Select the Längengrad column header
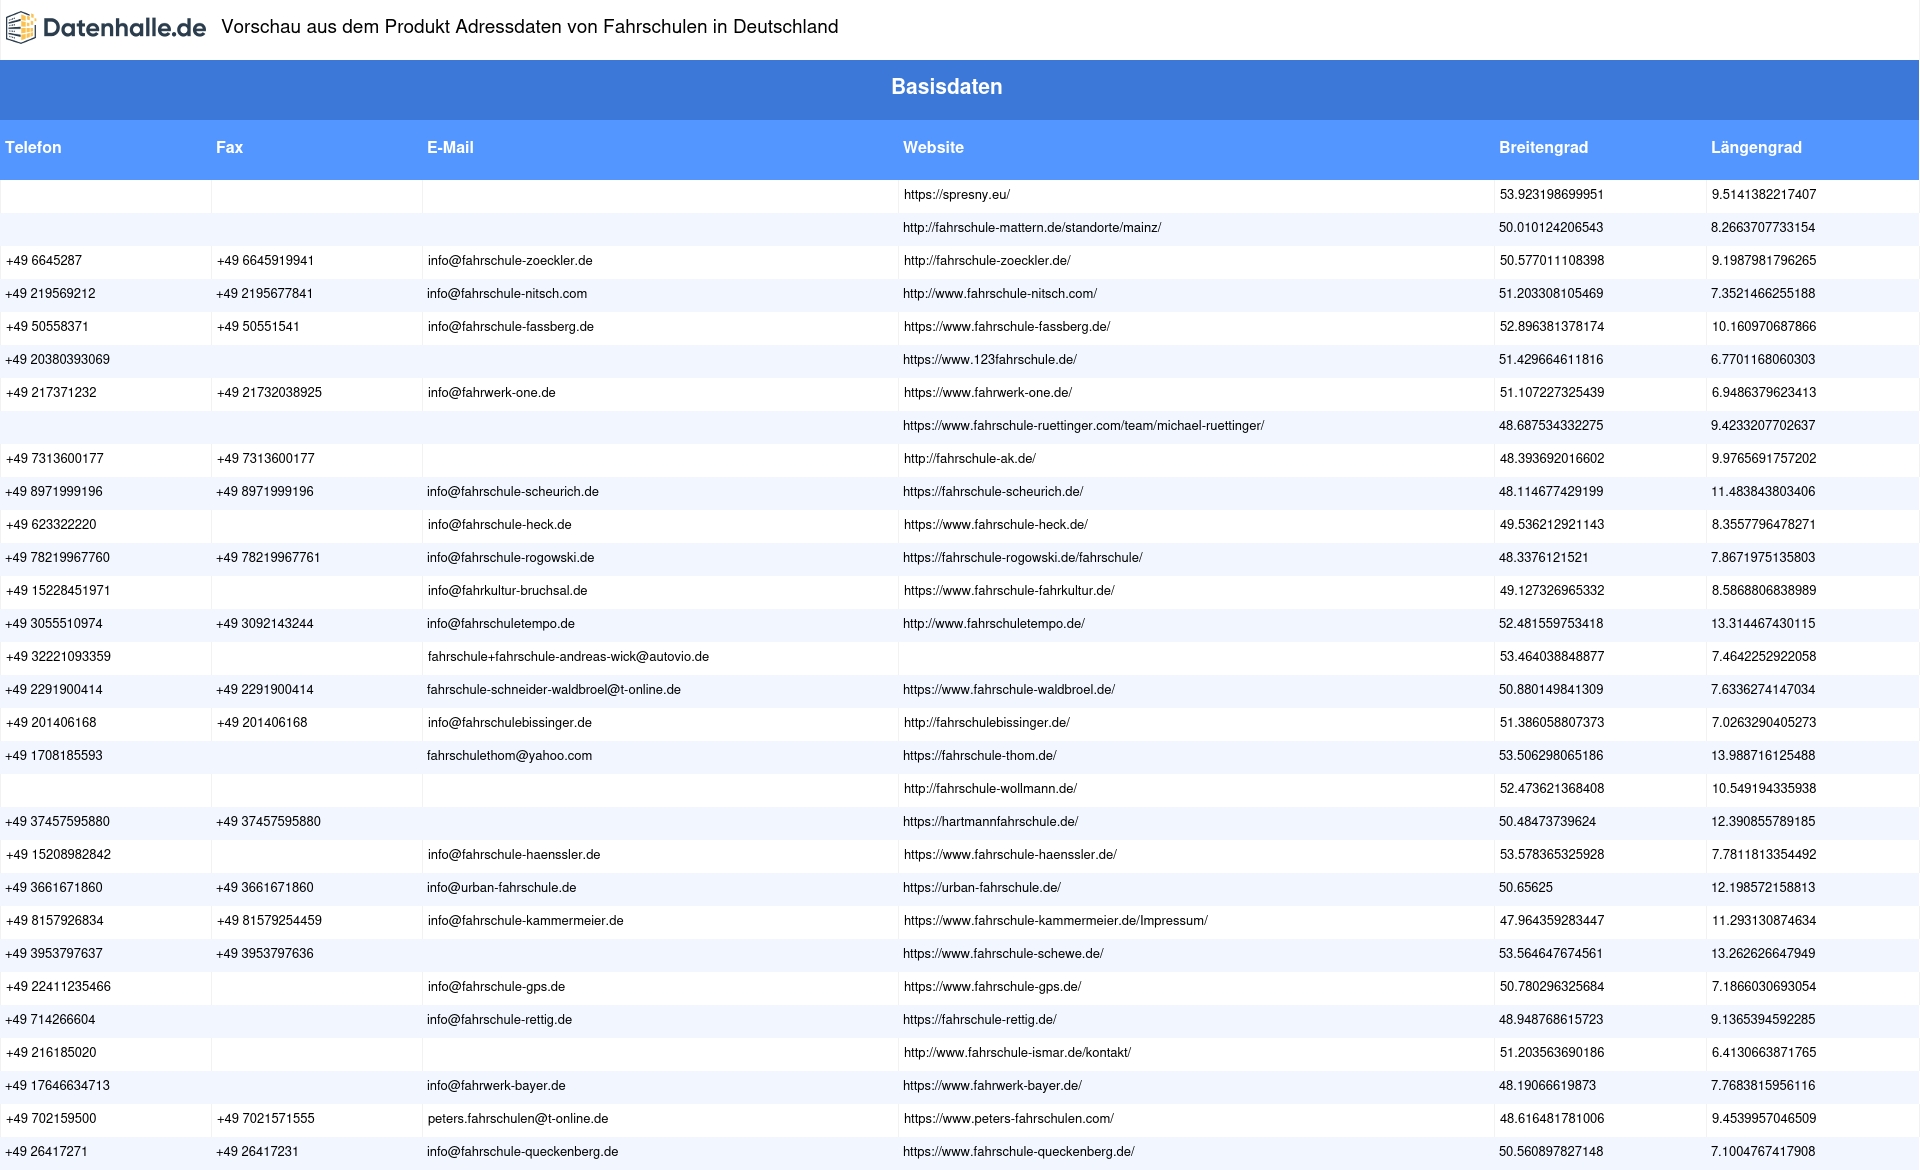 pyautogui.click(x=1756, y=147)
